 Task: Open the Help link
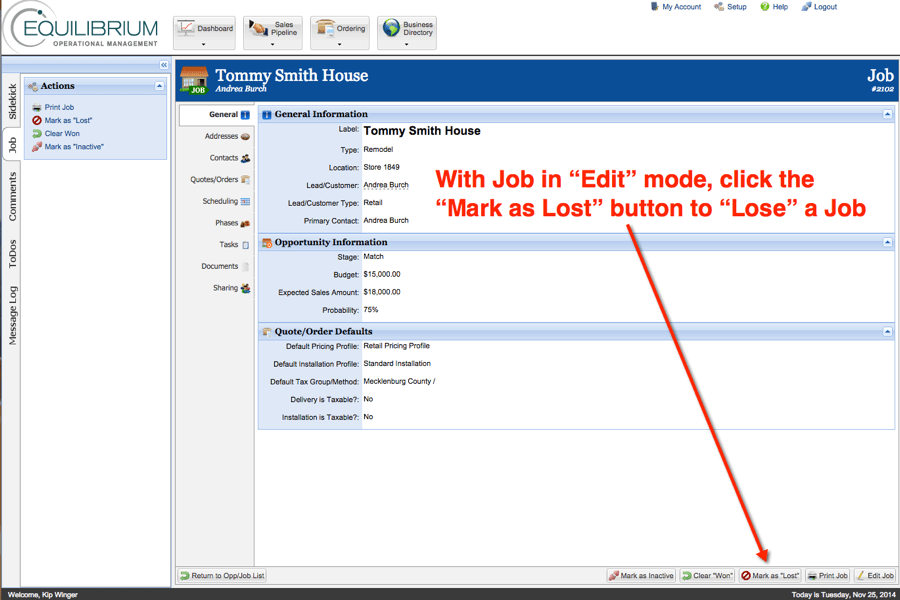774,7
